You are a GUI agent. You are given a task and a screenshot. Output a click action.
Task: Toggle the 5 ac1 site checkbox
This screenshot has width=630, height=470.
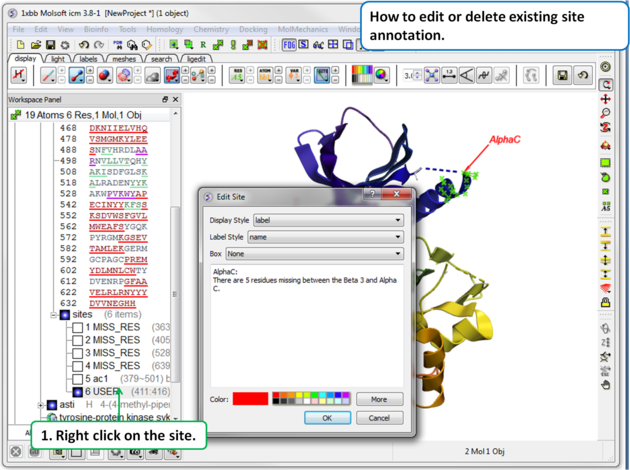[78, 379]
